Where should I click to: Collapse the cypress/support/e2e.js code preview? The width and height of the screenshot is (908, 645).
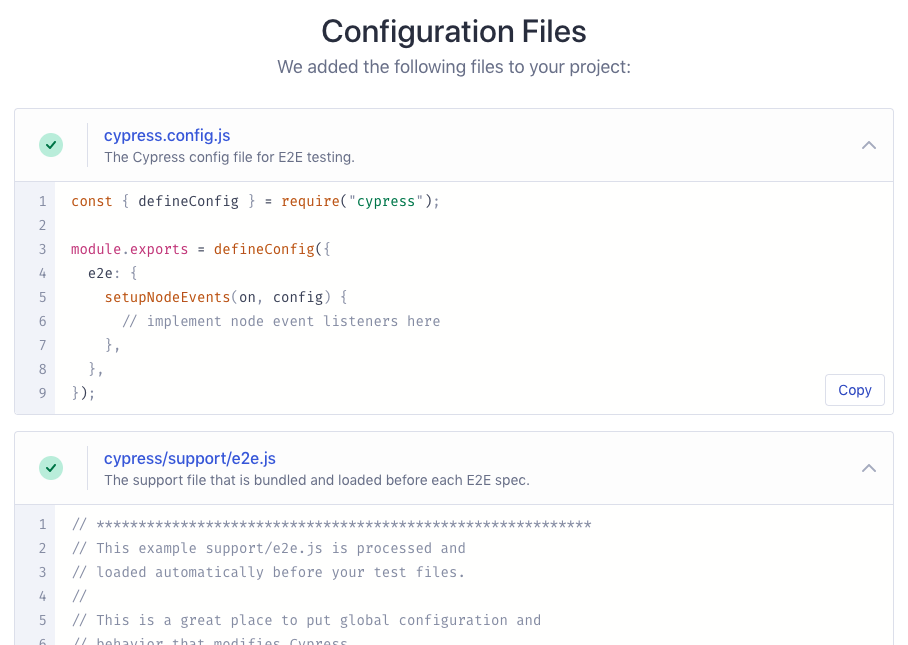point(869,467)
